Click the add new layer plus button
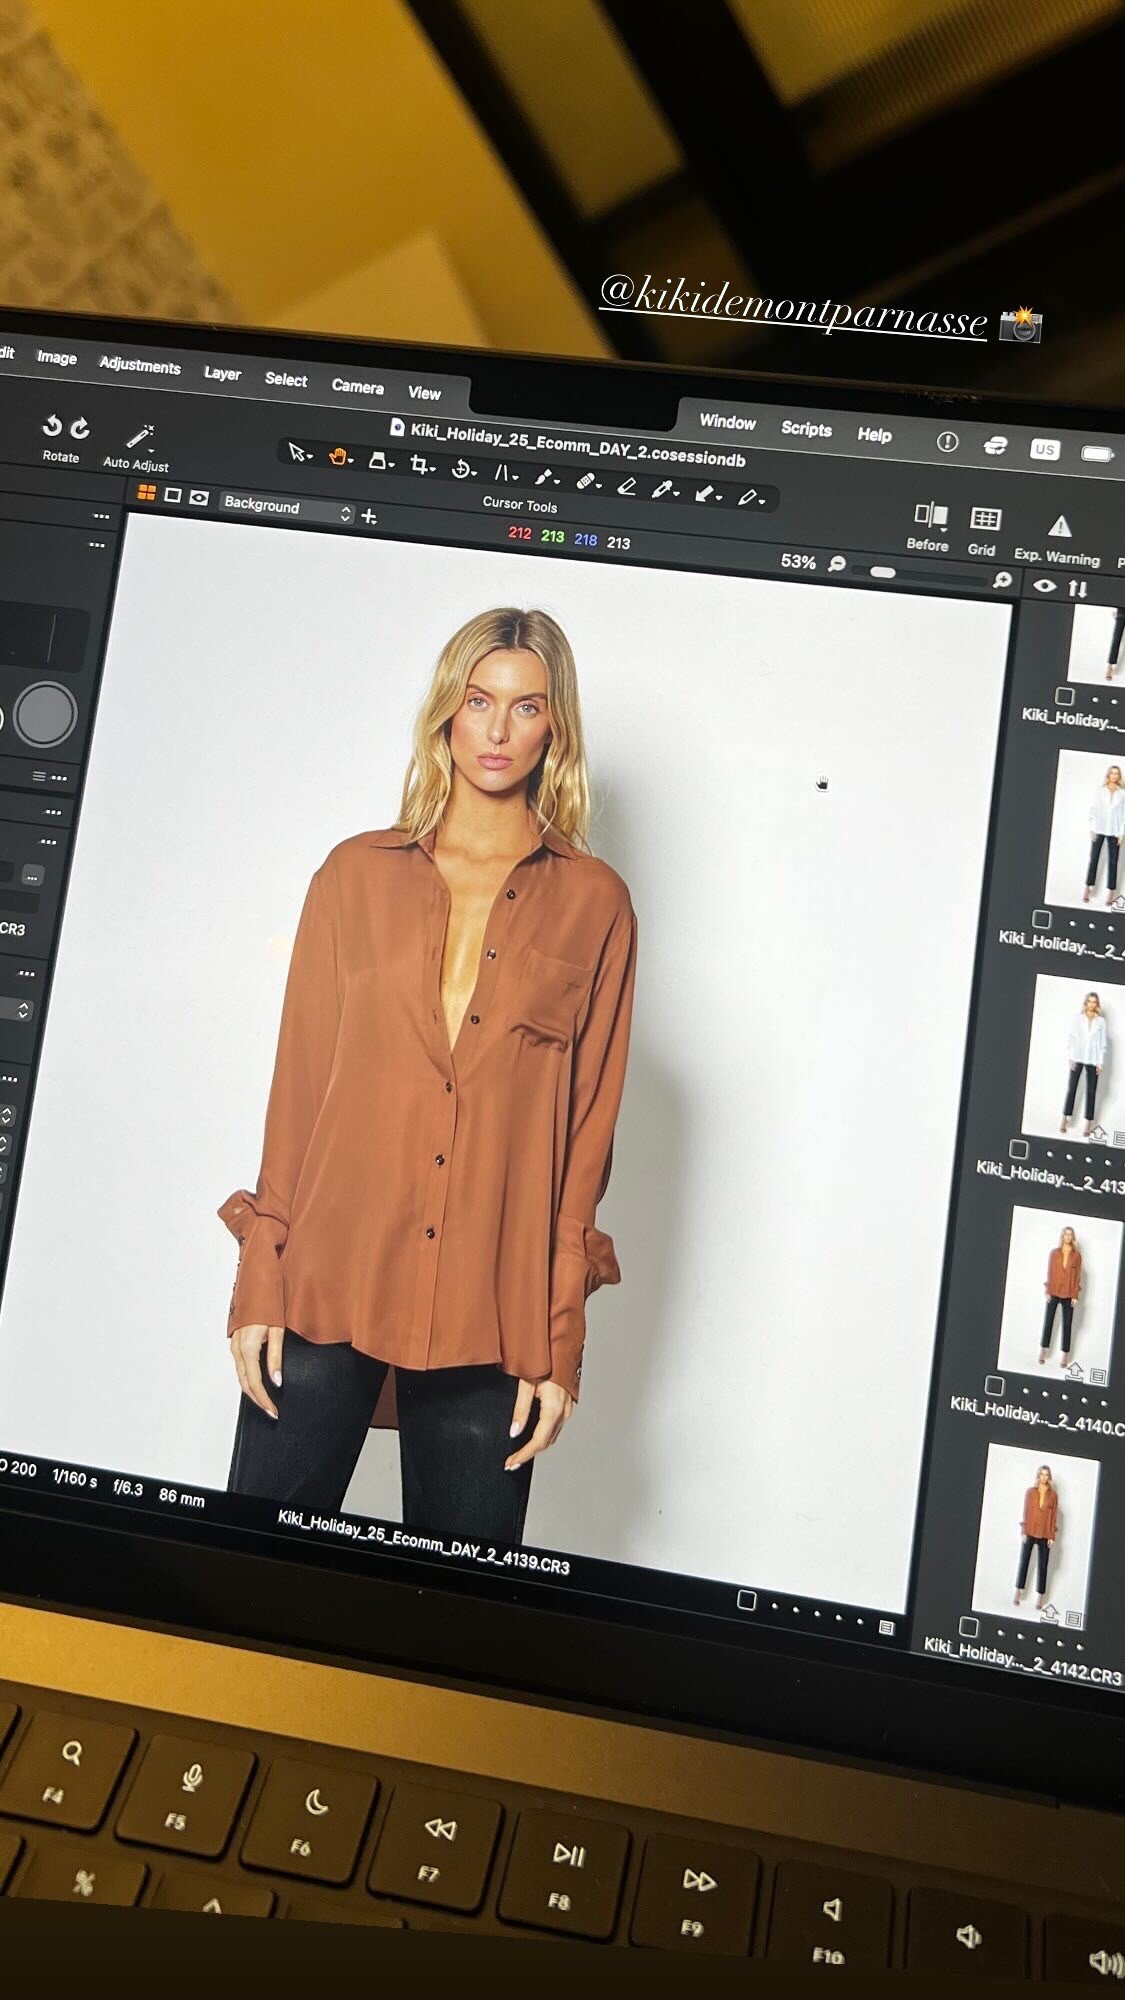Viewport: 1125px width, 2000px height. pos(369,516)
